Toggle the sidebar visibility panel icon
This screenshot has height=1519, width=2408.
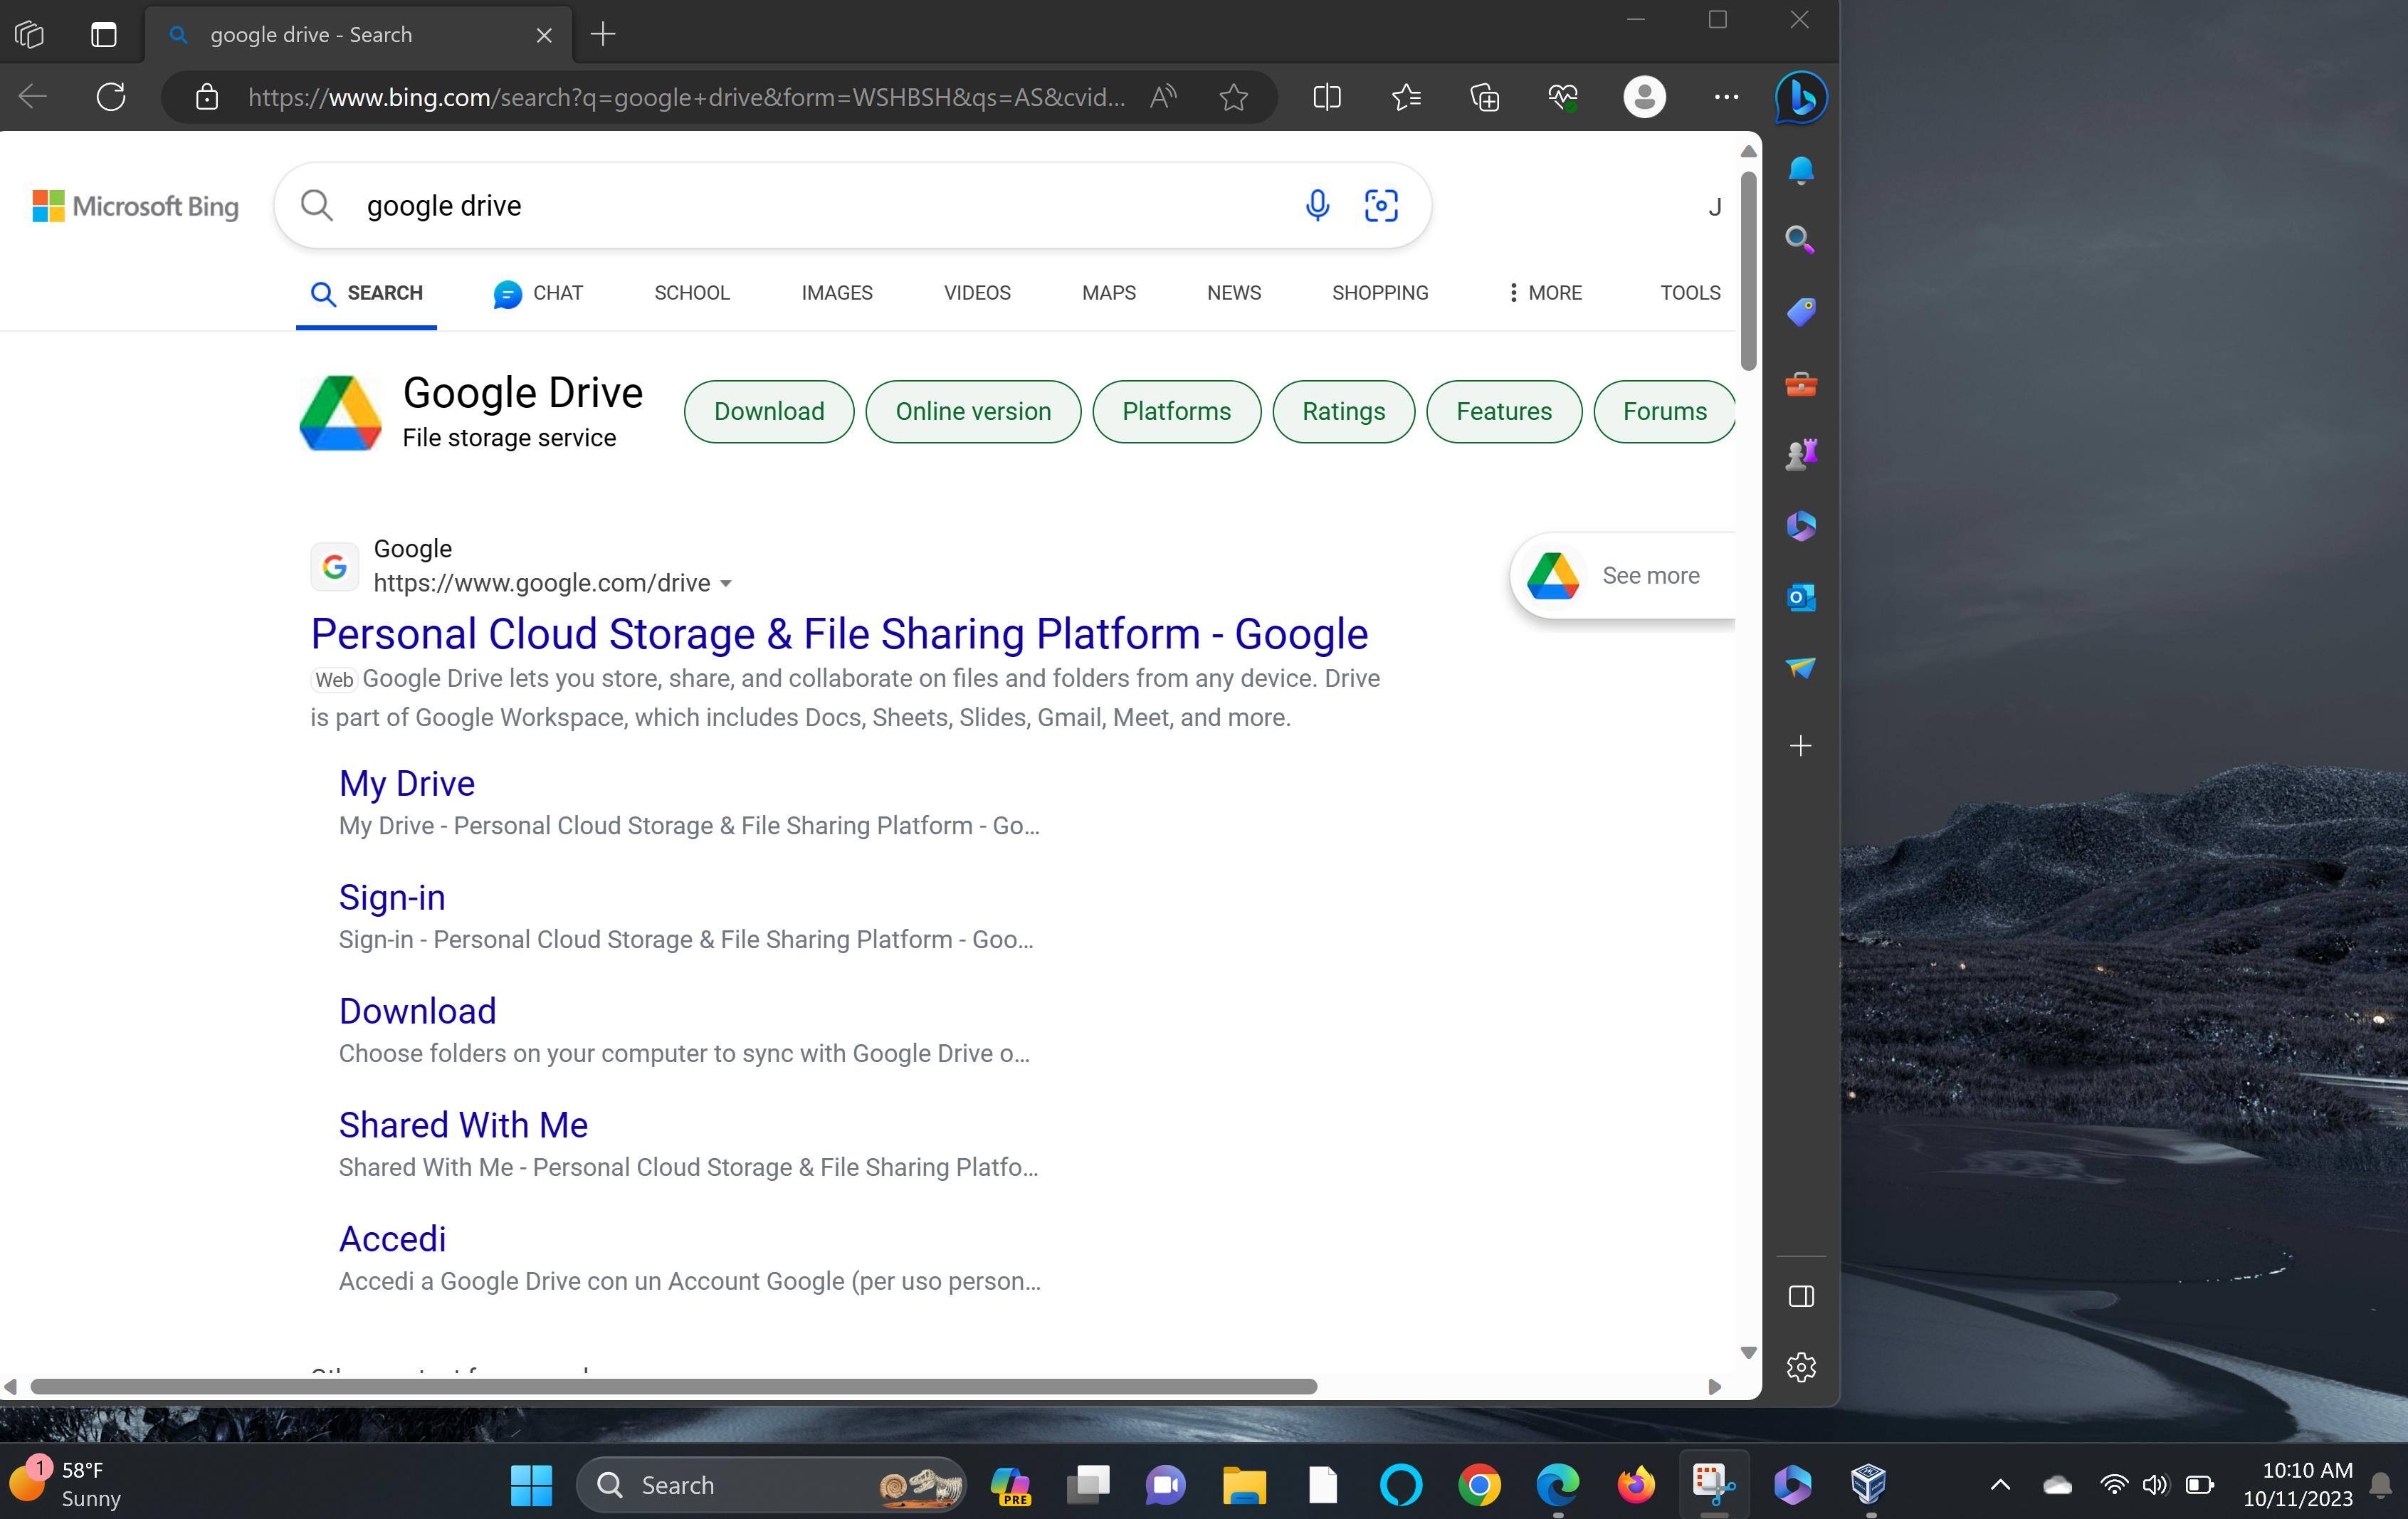pyautogui.click(x=1800, y=1296)
